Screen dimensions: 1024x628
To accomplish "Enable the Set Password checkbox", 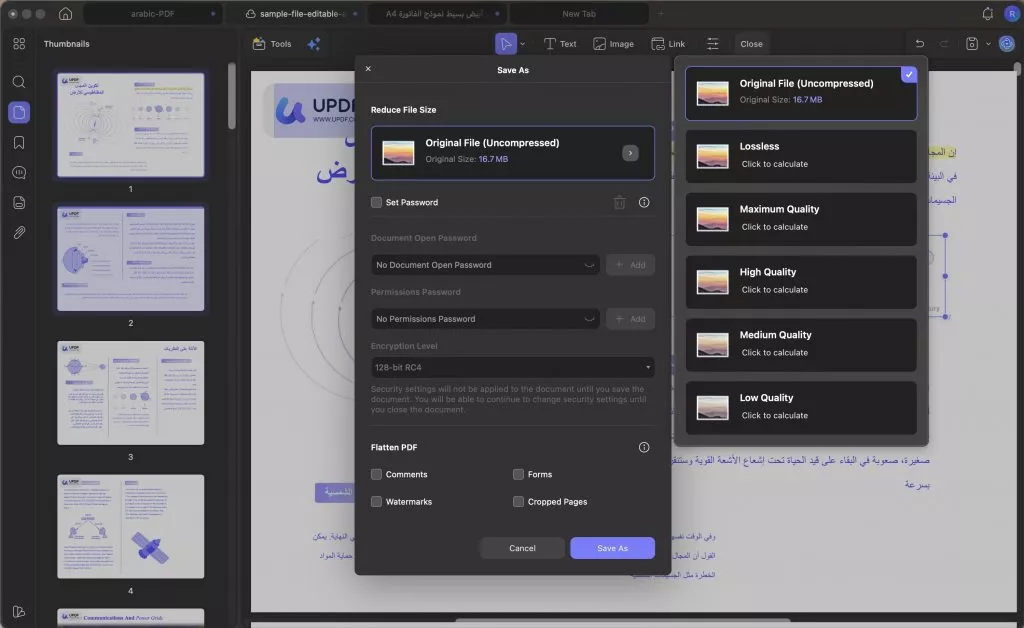I will point(376,202).
